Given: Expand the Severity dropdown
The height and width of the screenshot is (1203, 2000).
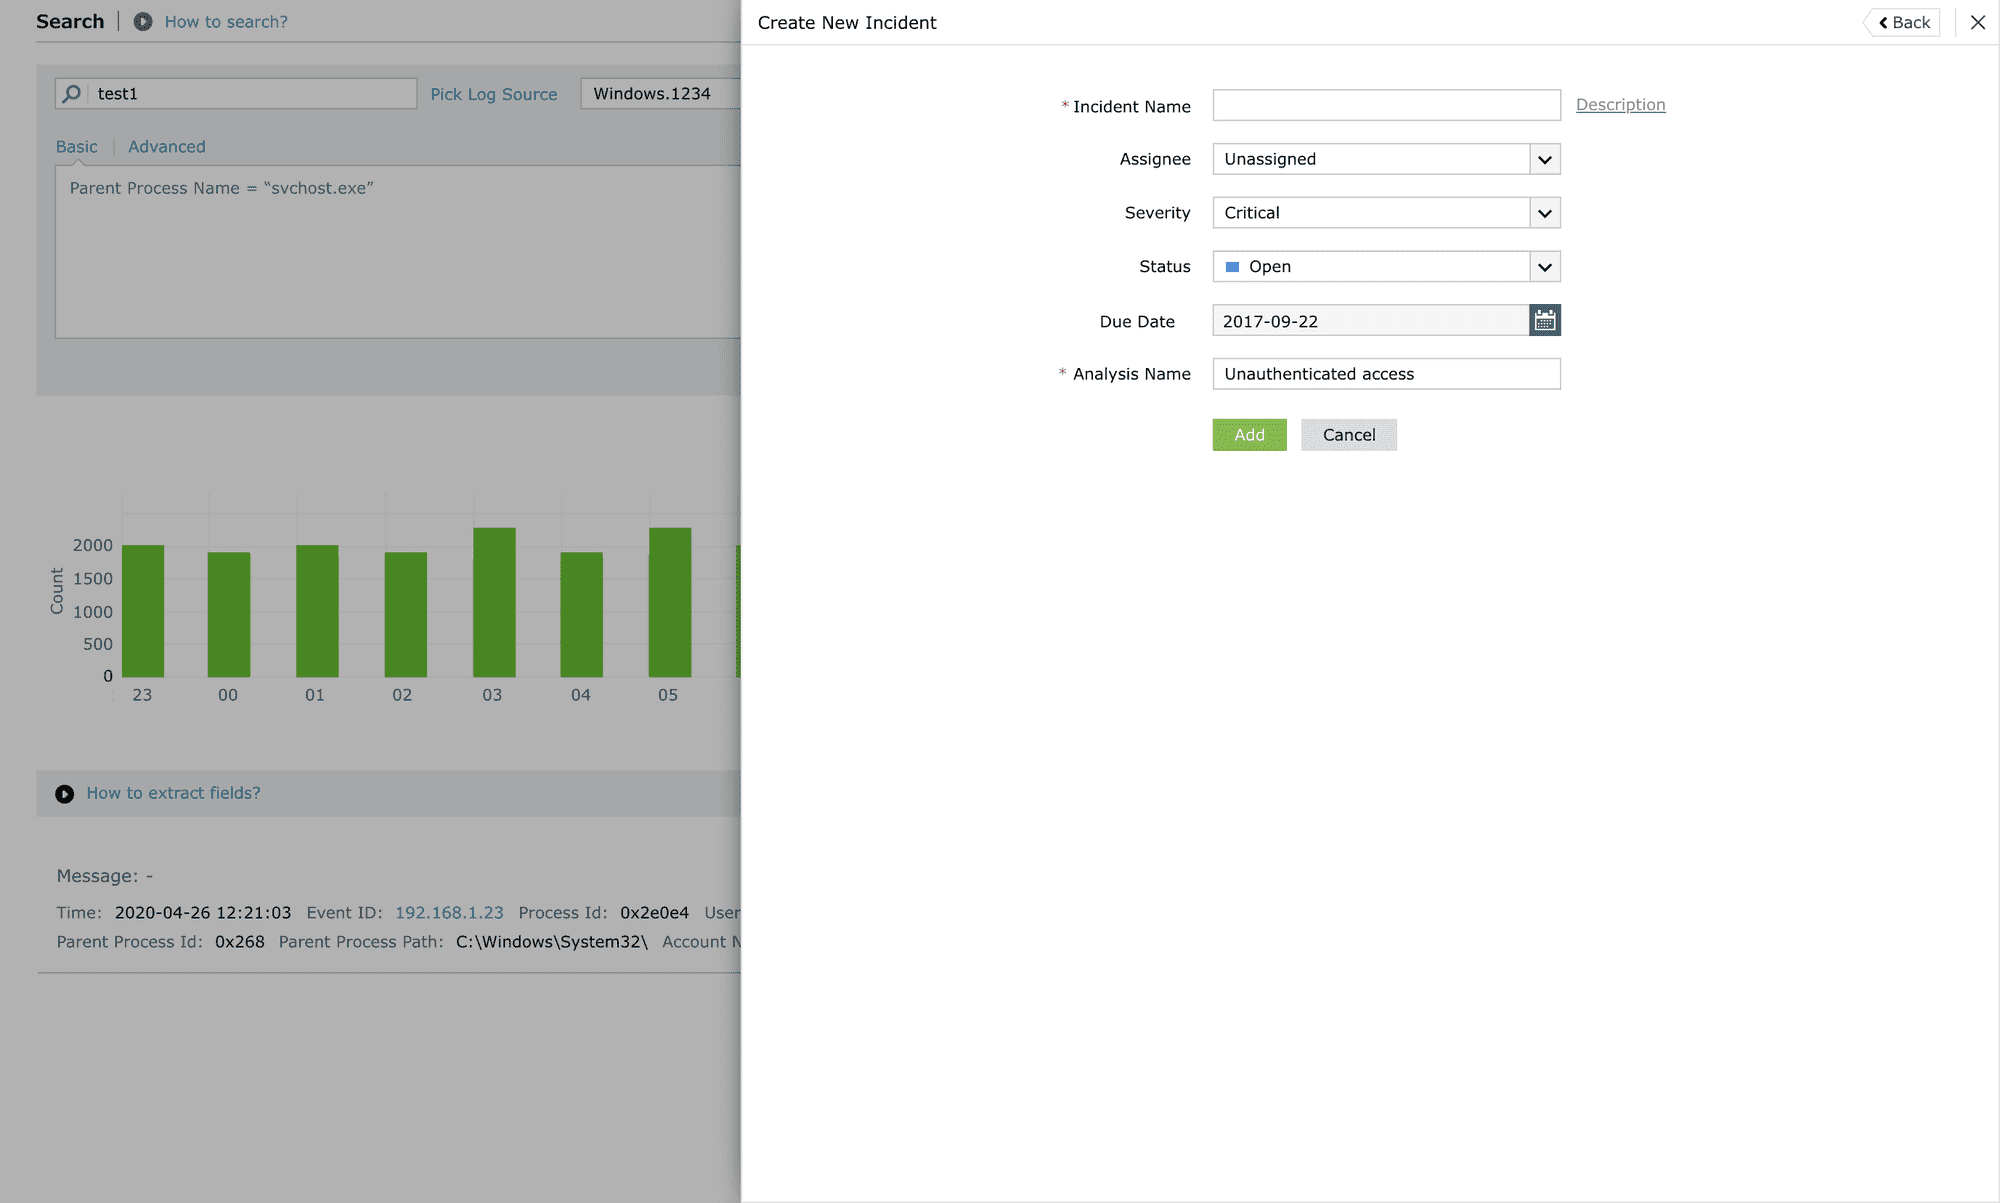Looking at the screenshot, I should (1543, 212).
